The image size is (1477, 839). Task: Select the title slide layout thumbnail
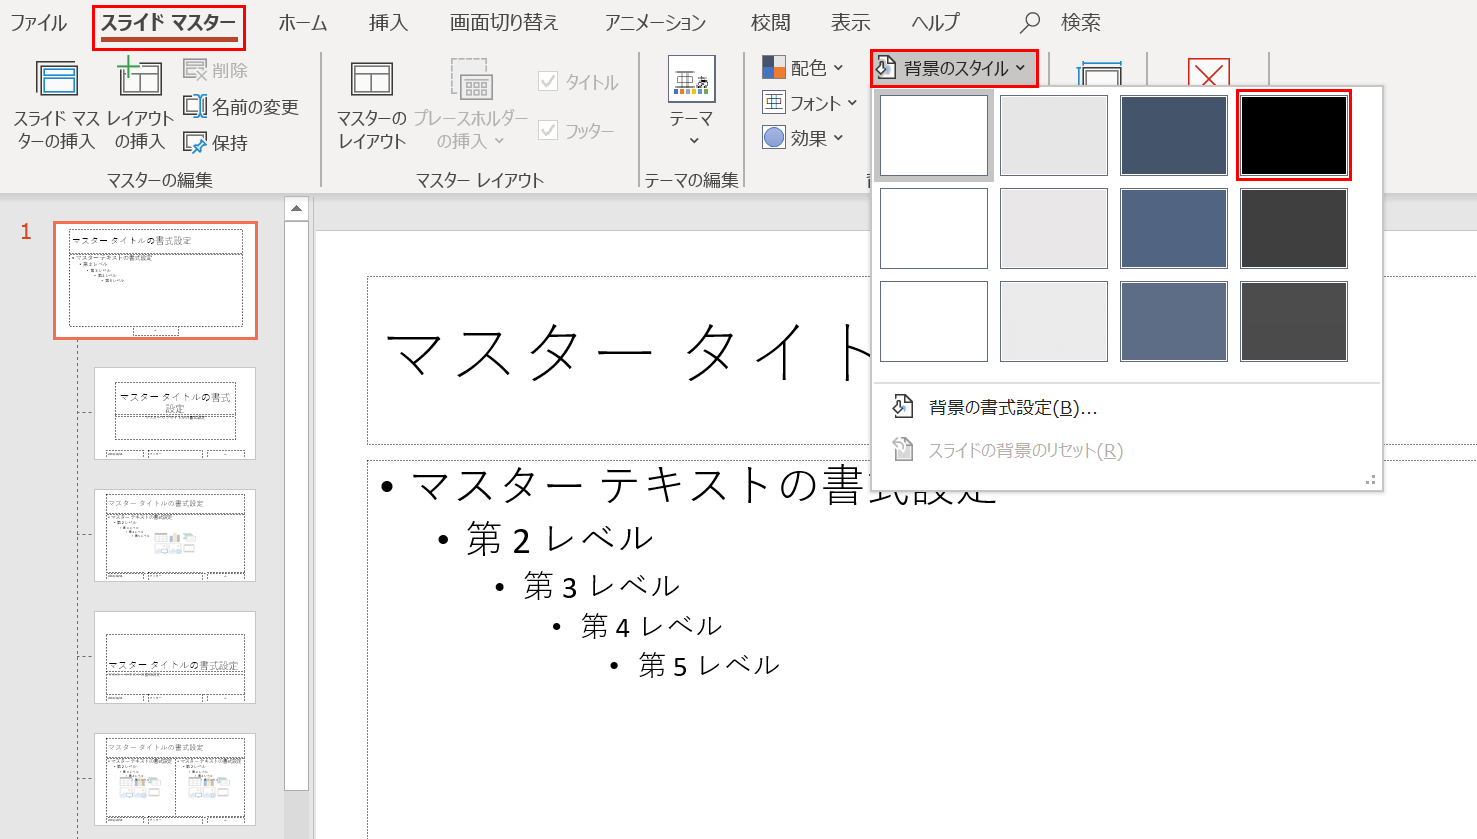(x=175, y=413)
